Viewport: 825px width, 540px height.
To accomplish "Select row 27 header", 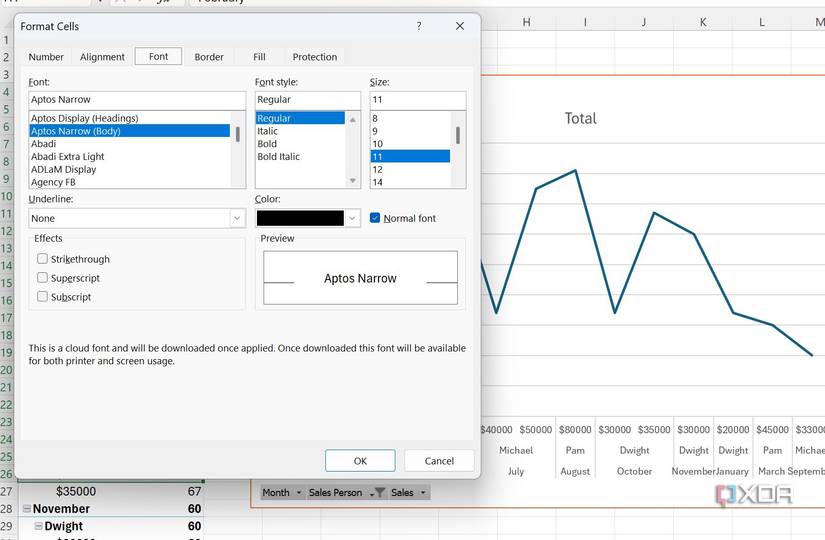I will click(6, 492).
